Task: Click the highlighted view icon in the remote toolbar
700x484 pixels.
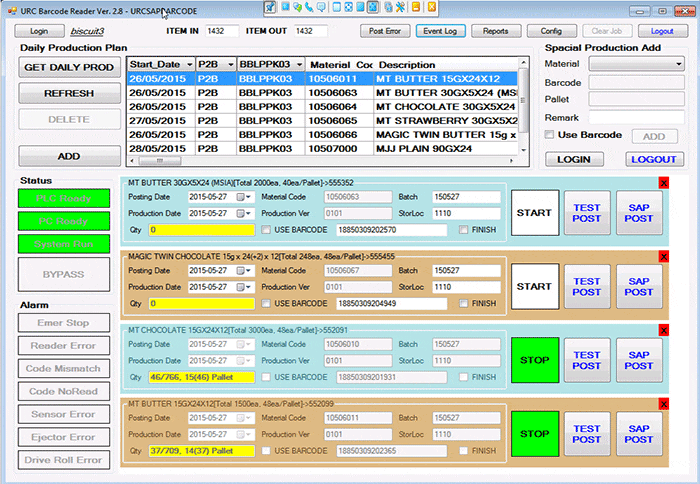Action: (x=373, y=7)
